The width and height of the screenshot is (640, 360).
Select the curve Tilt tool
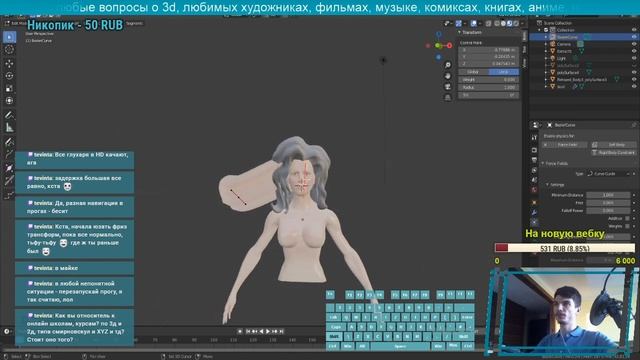point(9,180)
